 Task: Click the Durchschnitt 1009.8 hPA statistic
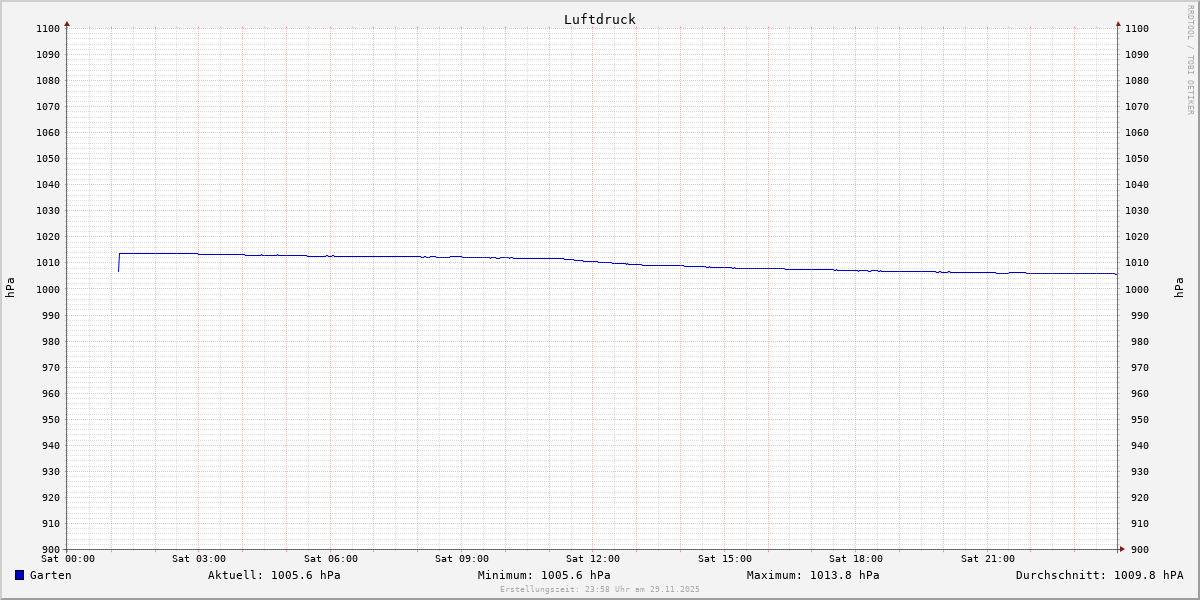(1099, 575)
